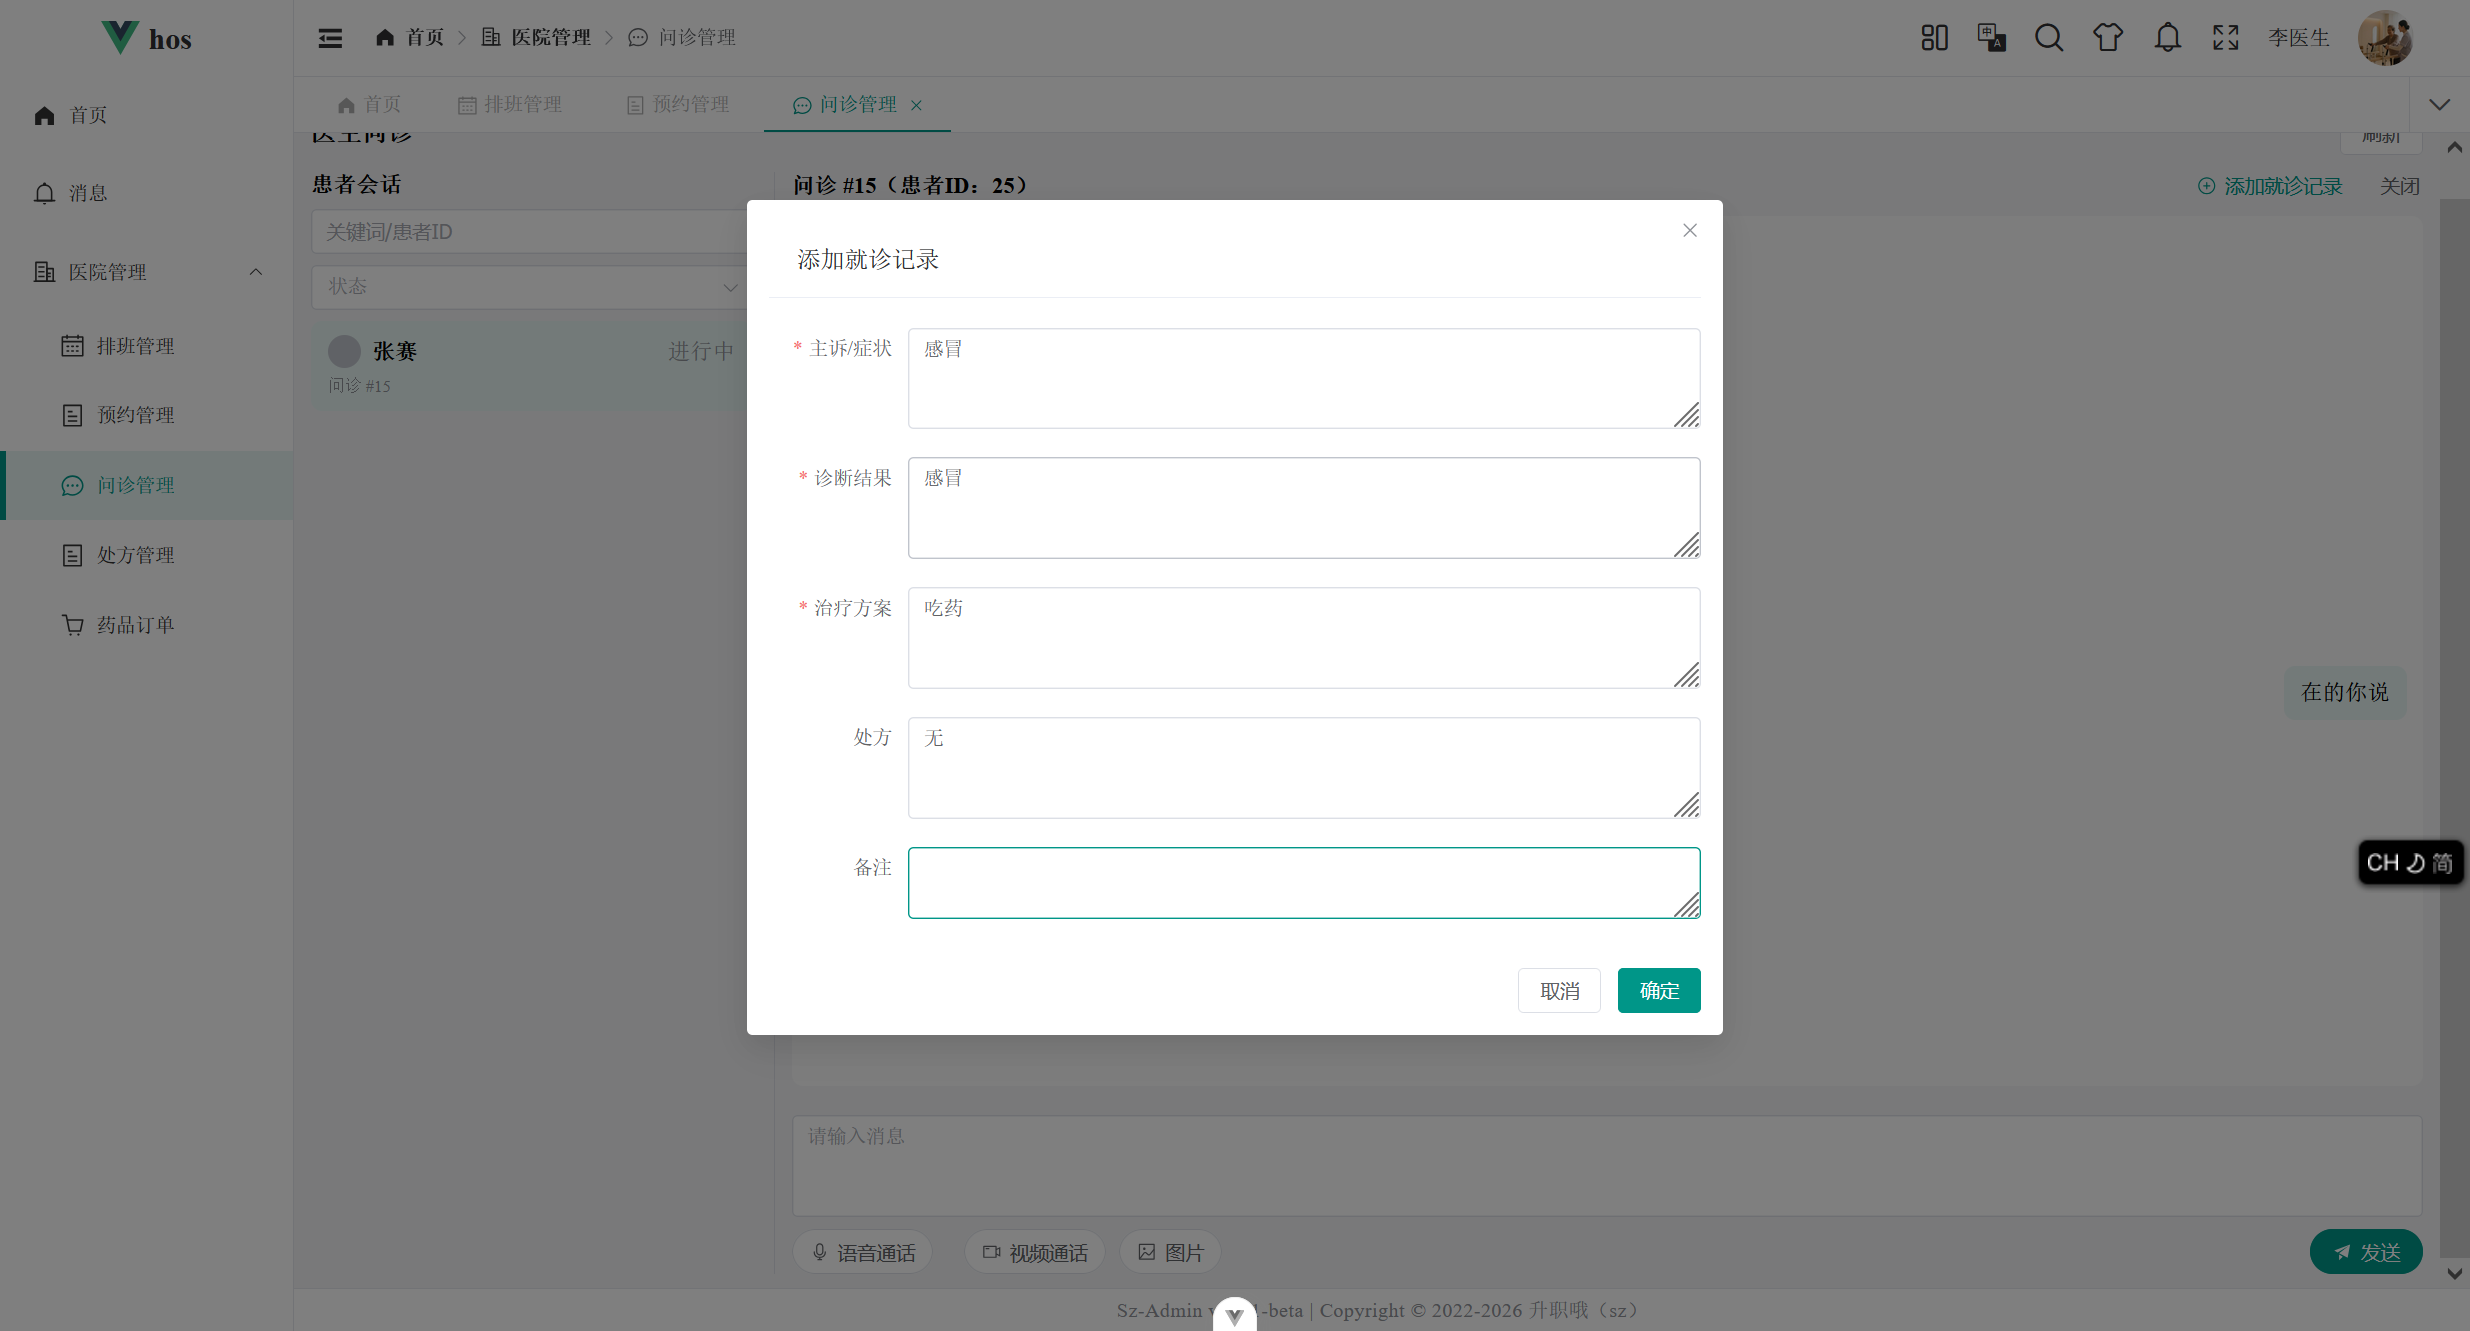Open the layout grid icon in header
Viewport: 2470px width, 1331px height.
click(x=1934, y=38)
